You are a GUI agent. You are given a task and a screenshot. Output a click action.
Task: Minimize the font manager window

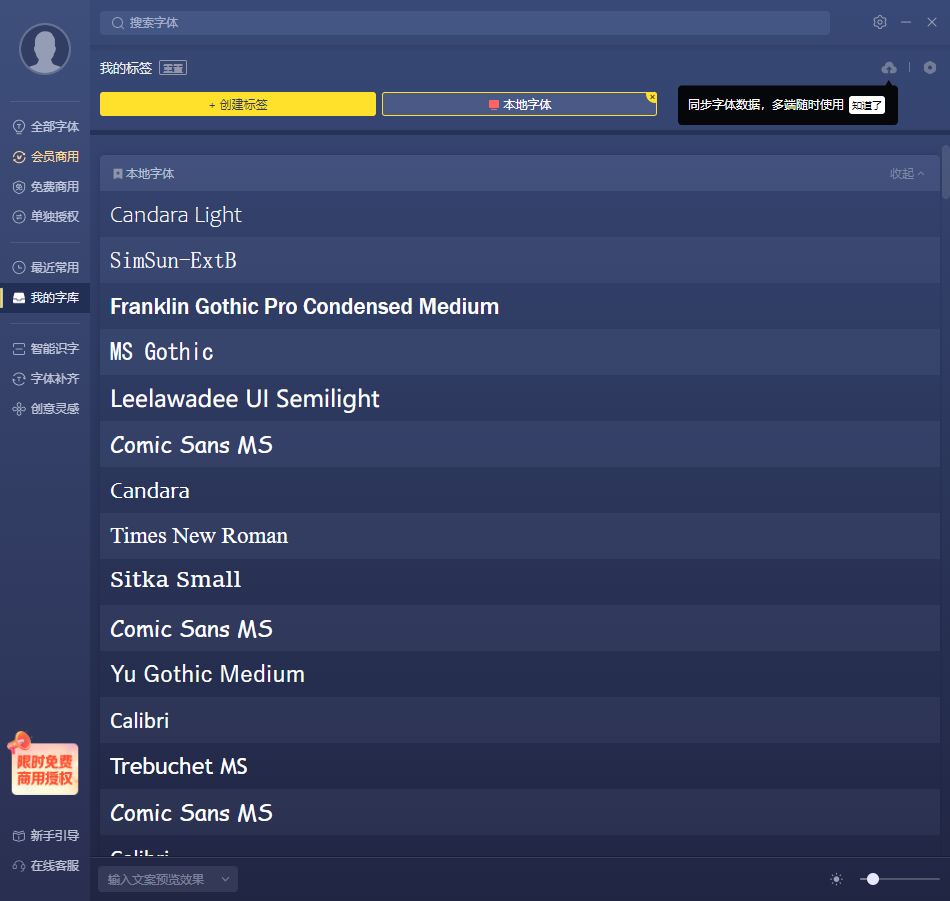(906, 22)
